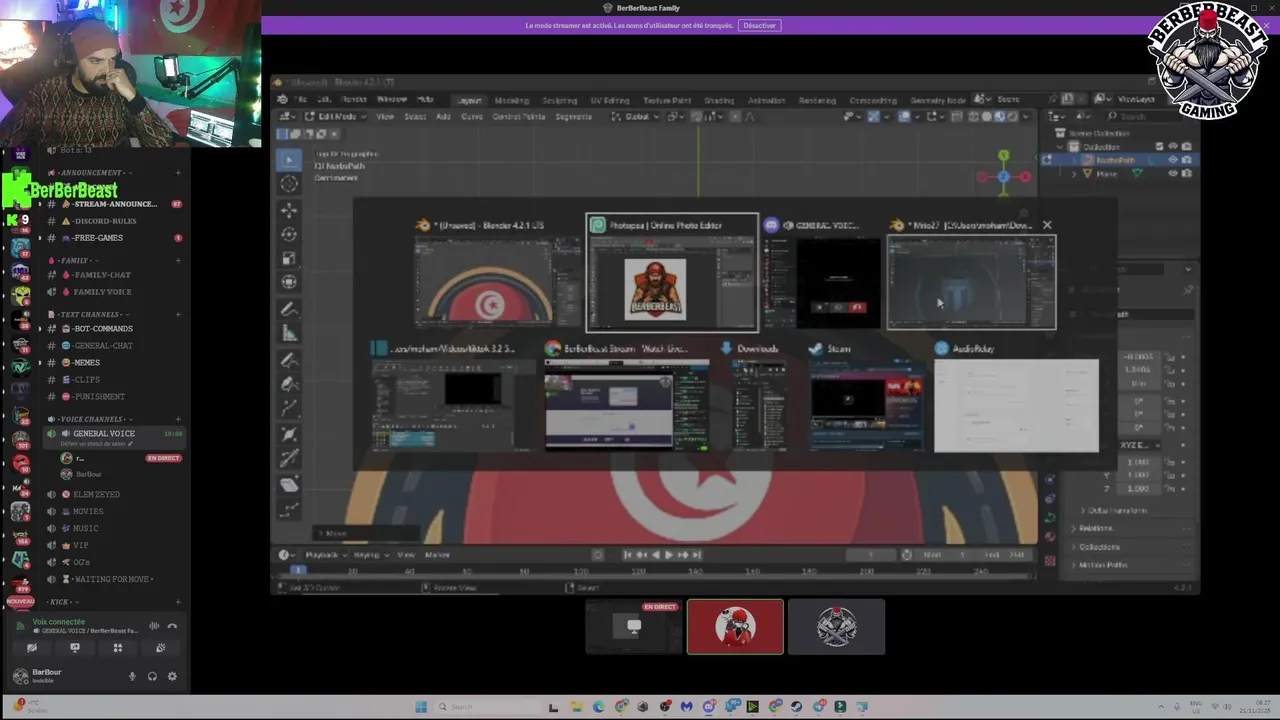The image size is (1280, 720).
Task: Disconnect from the Discord voice channel
Action: pyautogui.click(x=172, y=626)
